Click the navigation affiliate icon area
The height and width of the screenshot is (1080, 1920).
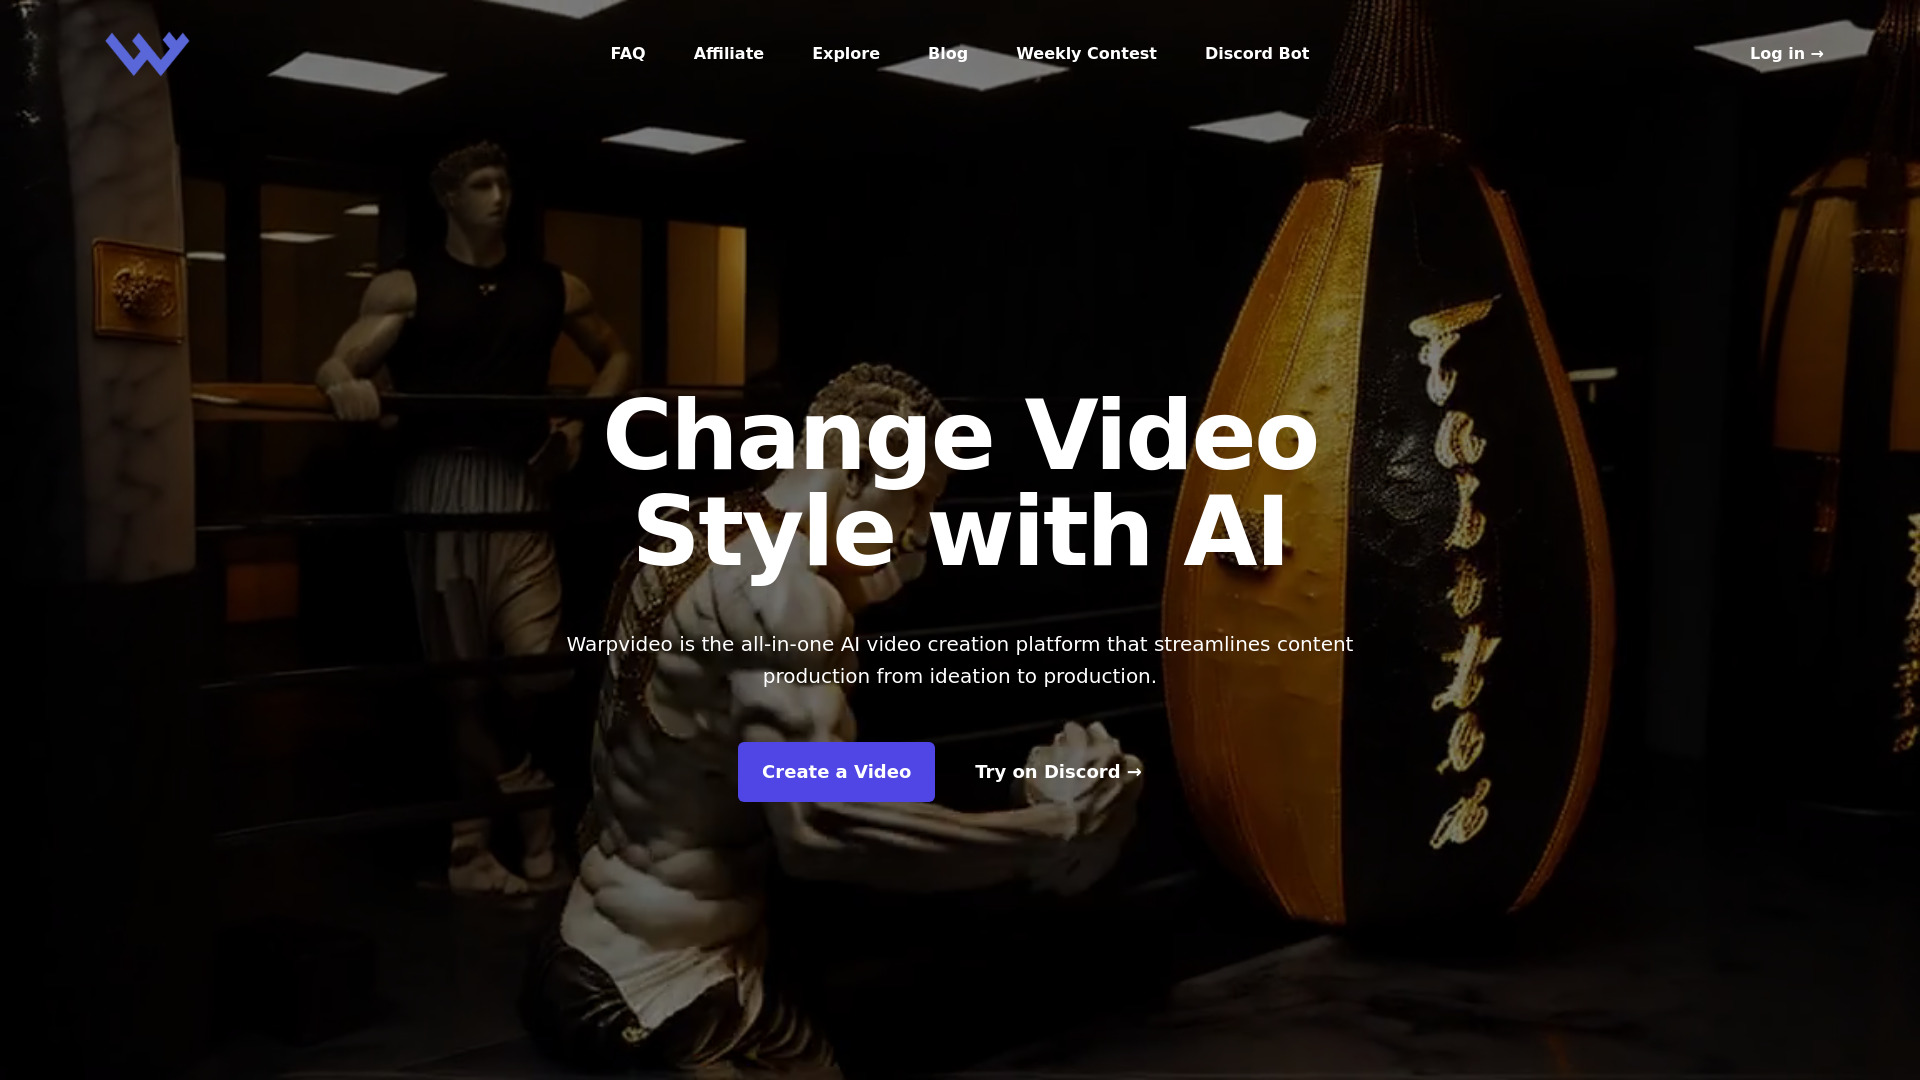728,53
